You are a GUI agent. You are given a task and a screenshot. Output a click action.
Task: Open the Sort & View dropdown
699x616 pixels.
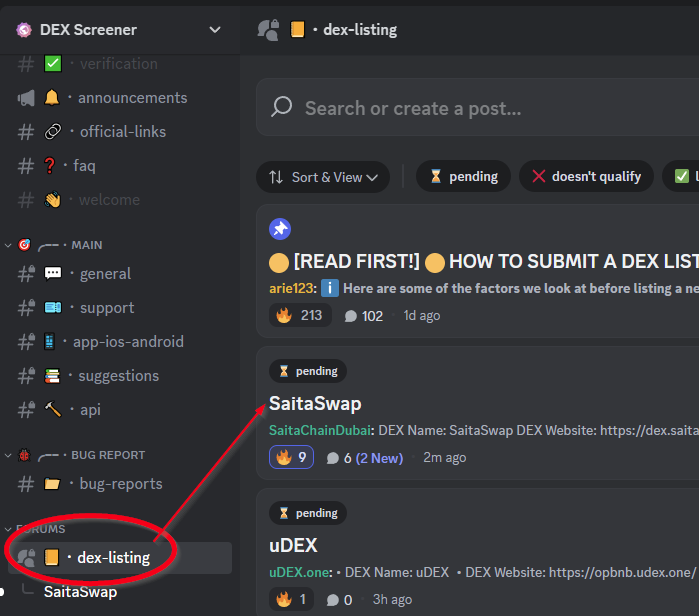click(x=323, y=177)
